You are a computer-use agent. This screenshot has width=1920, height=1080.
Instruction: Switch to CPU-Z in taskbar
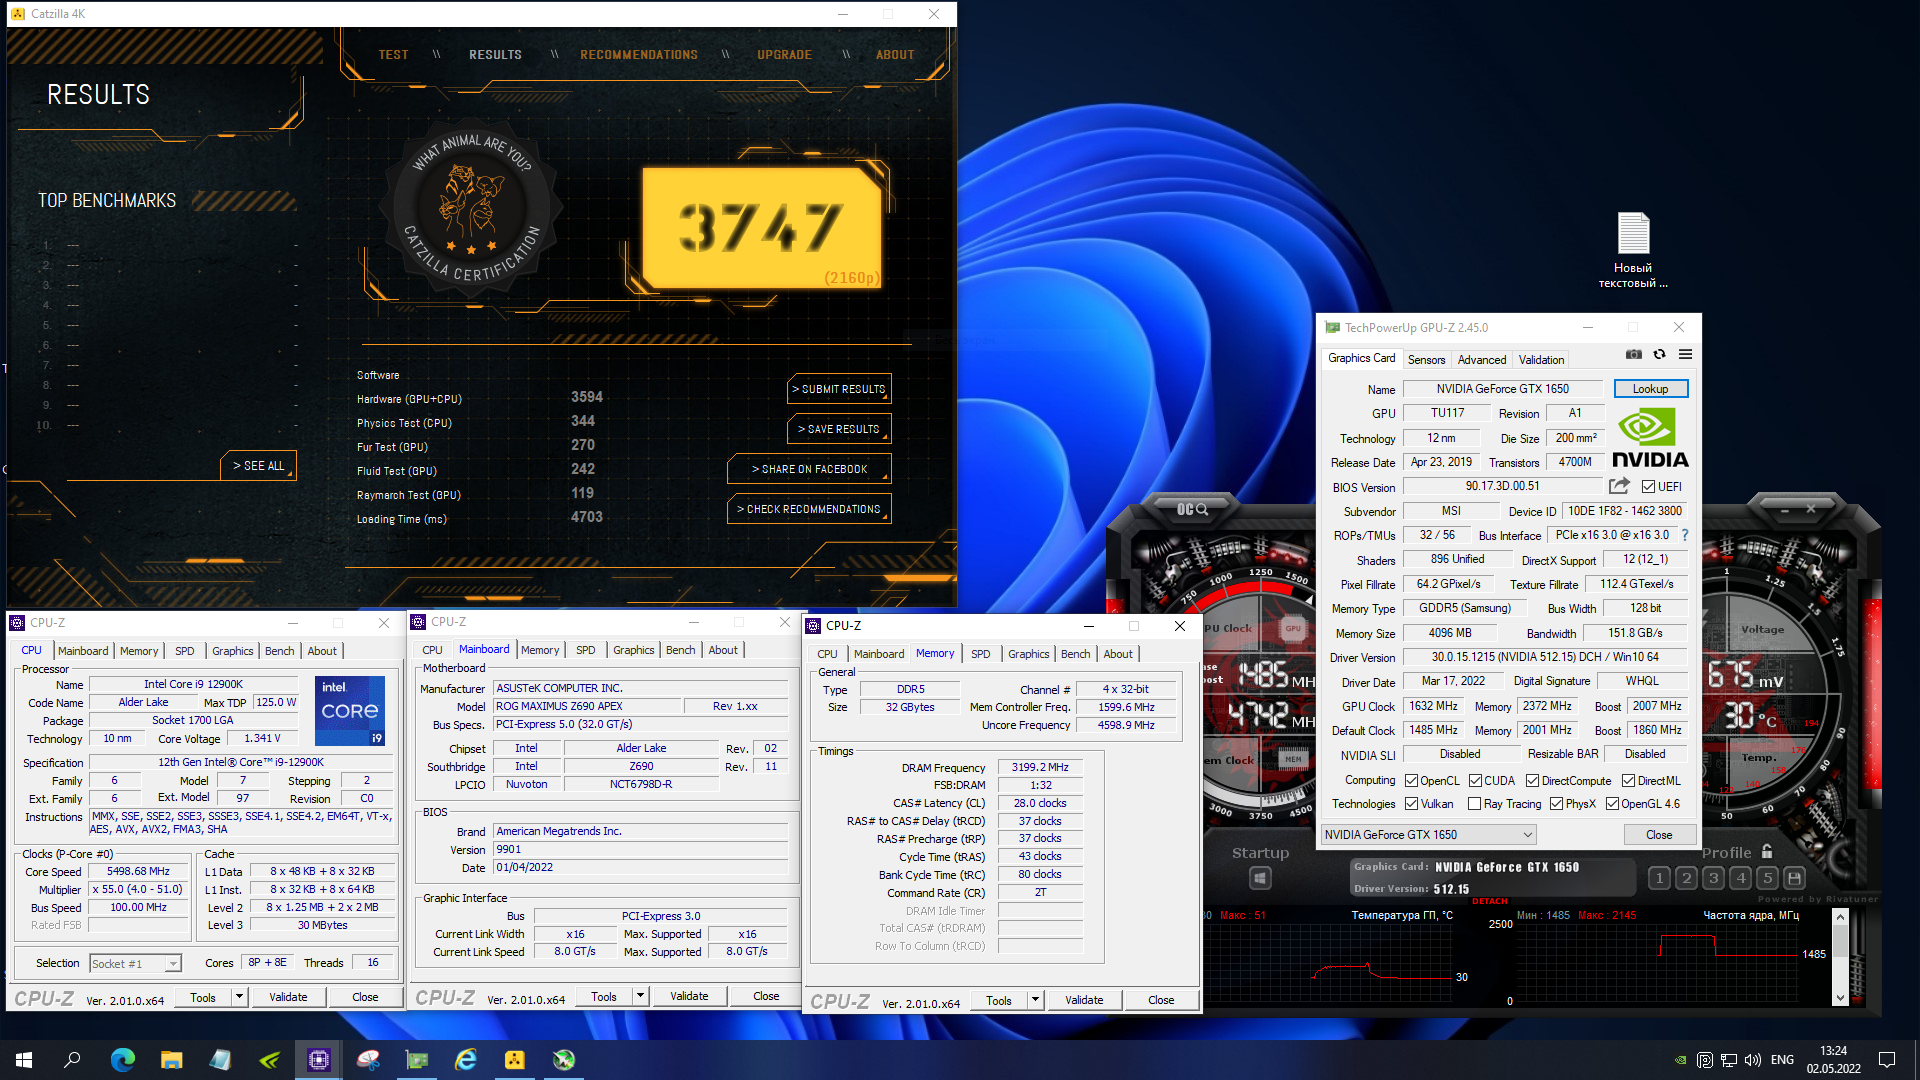coord(319,1060)
